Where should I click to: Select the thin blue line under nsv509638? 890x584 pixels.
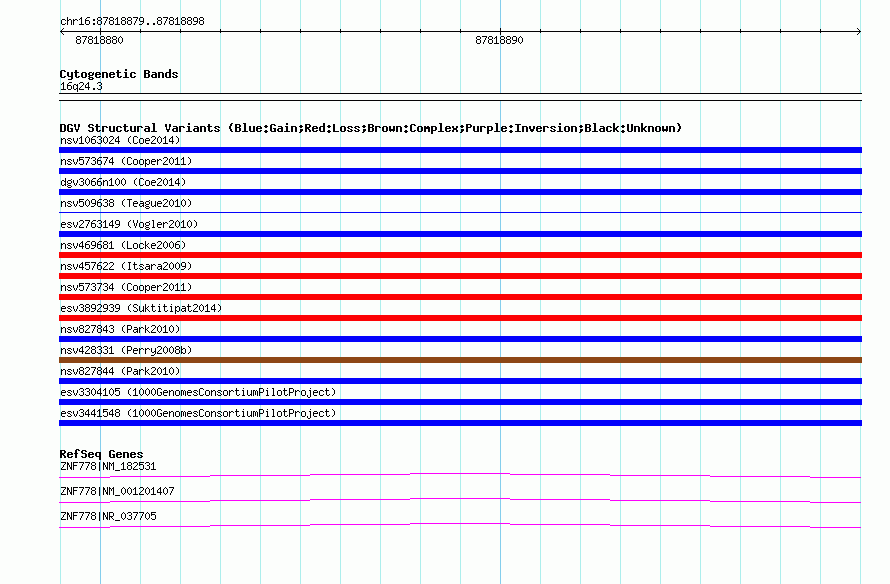[x=460, y=212]
